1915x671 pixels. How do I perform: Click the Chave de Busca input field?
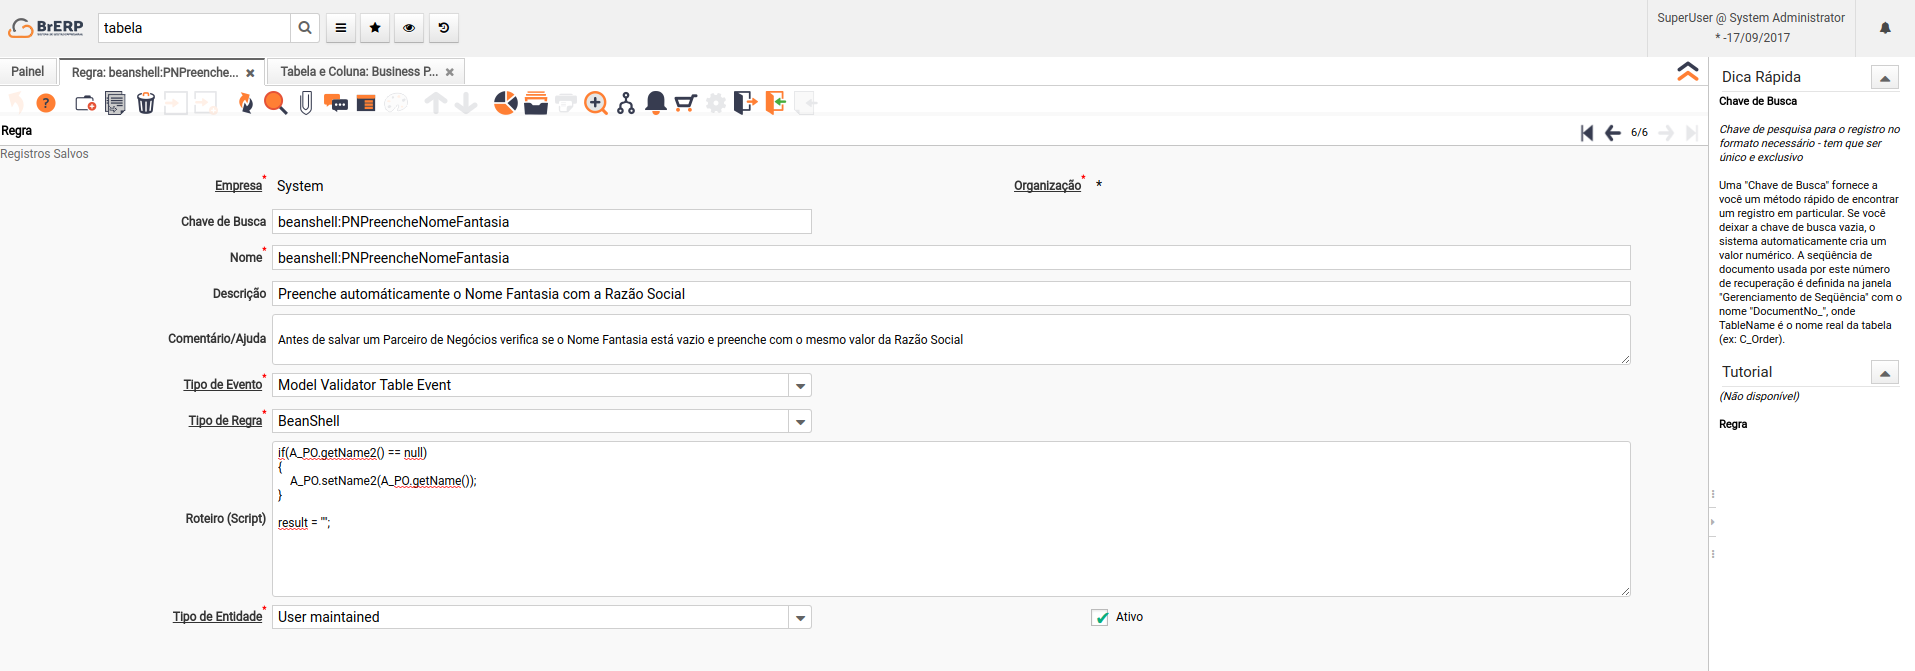tap(542, 222)
